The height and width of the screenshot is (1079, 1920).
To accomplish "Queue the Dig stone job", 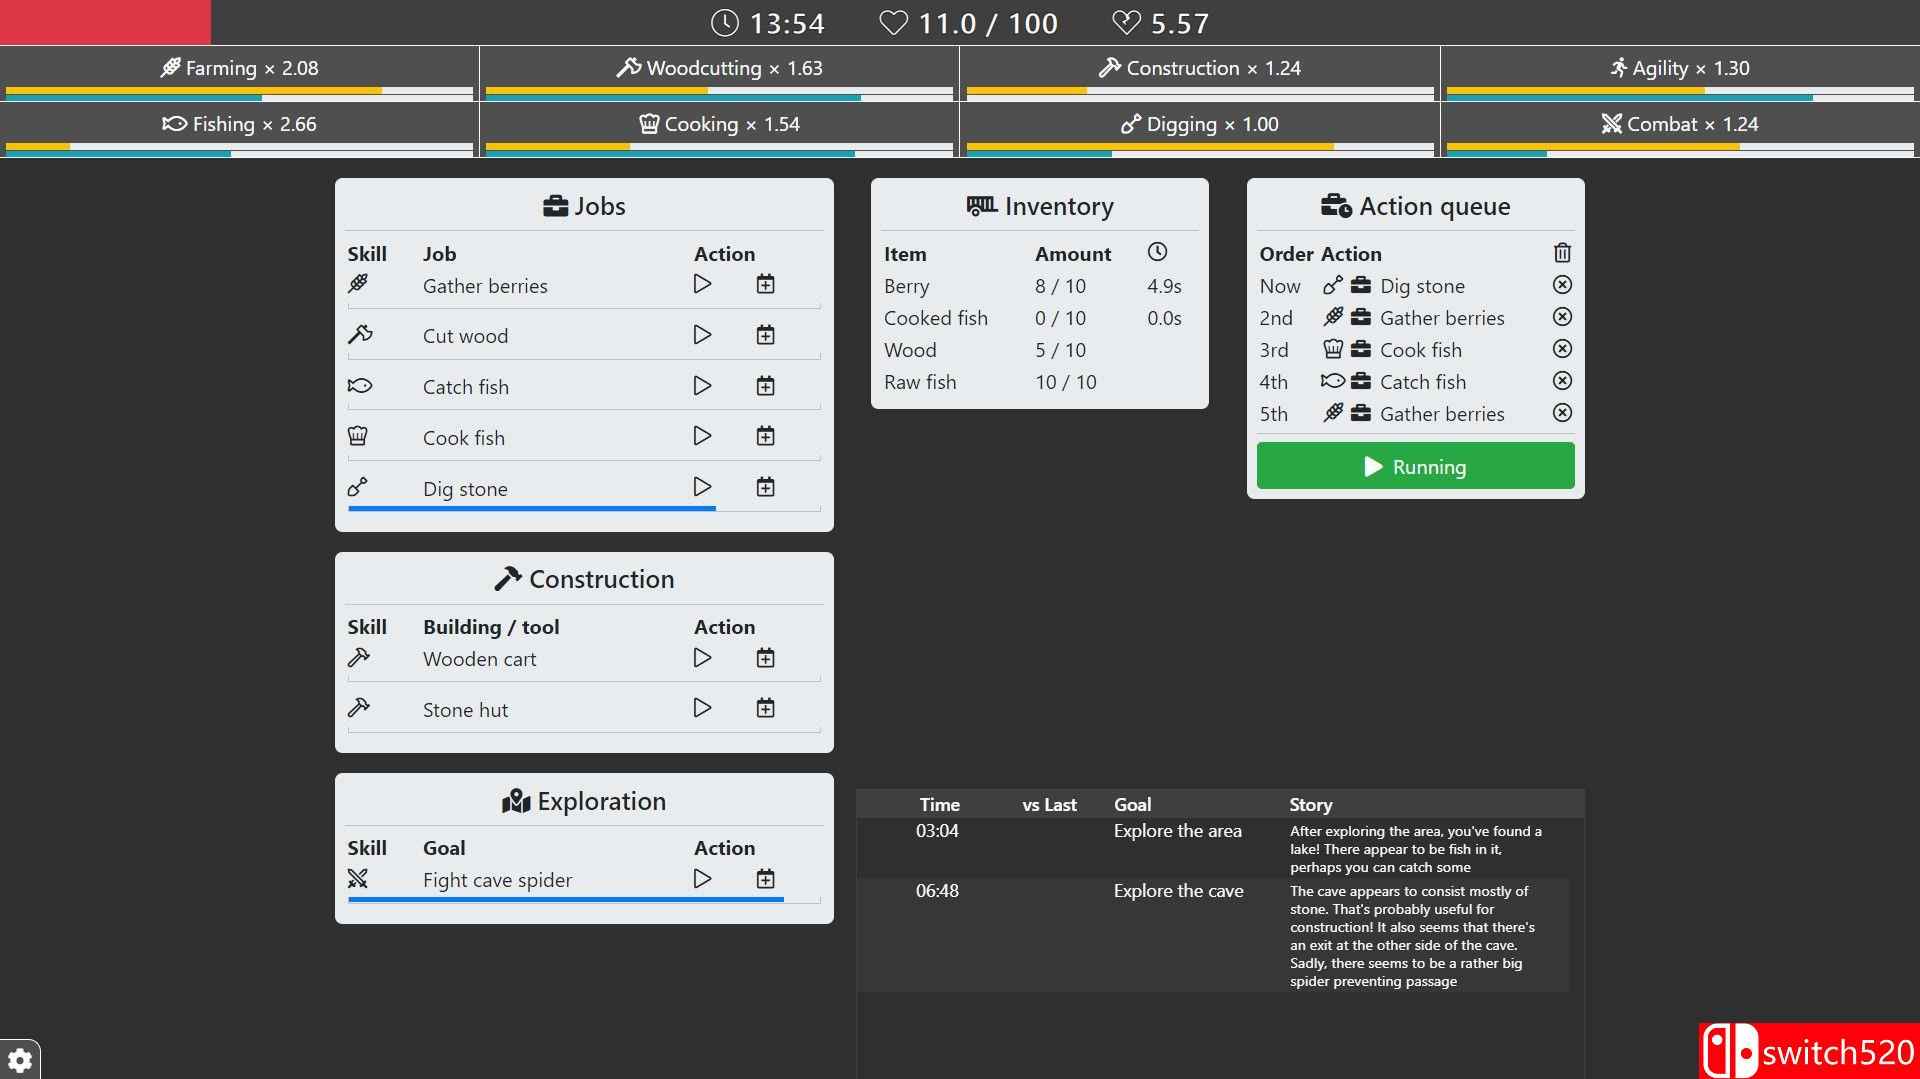I will [x=765, y=488].
